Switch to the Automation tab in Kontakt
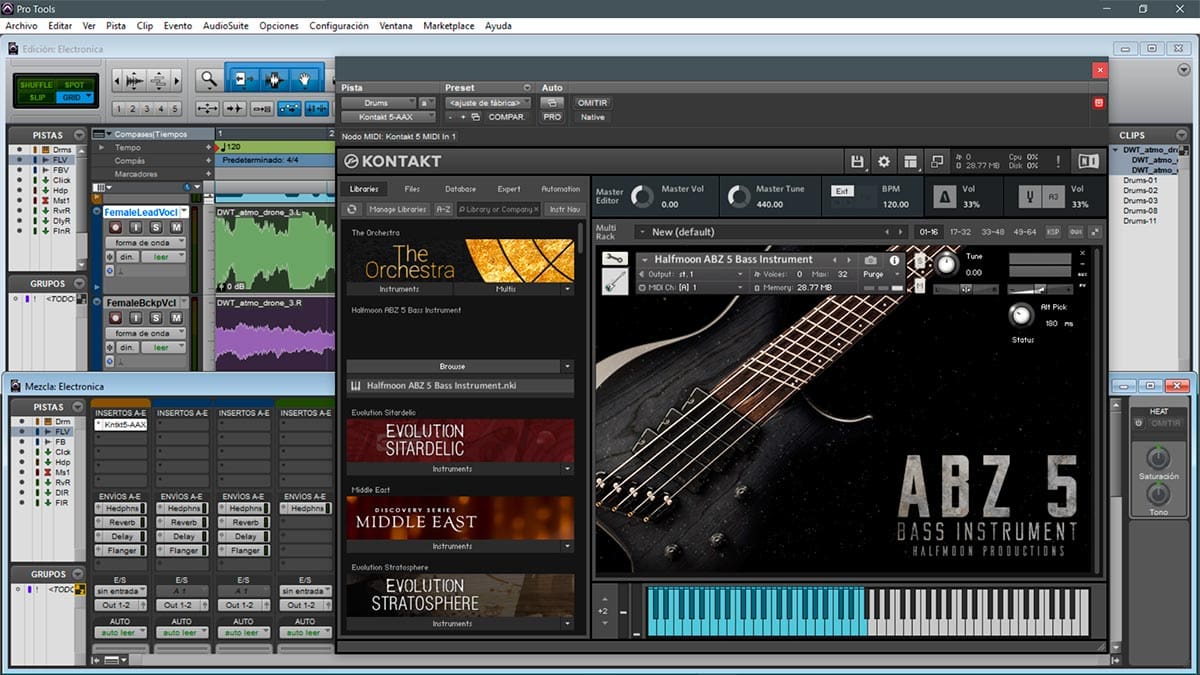The width and height of the screenshot is (1200, 675). pos(560,189)
